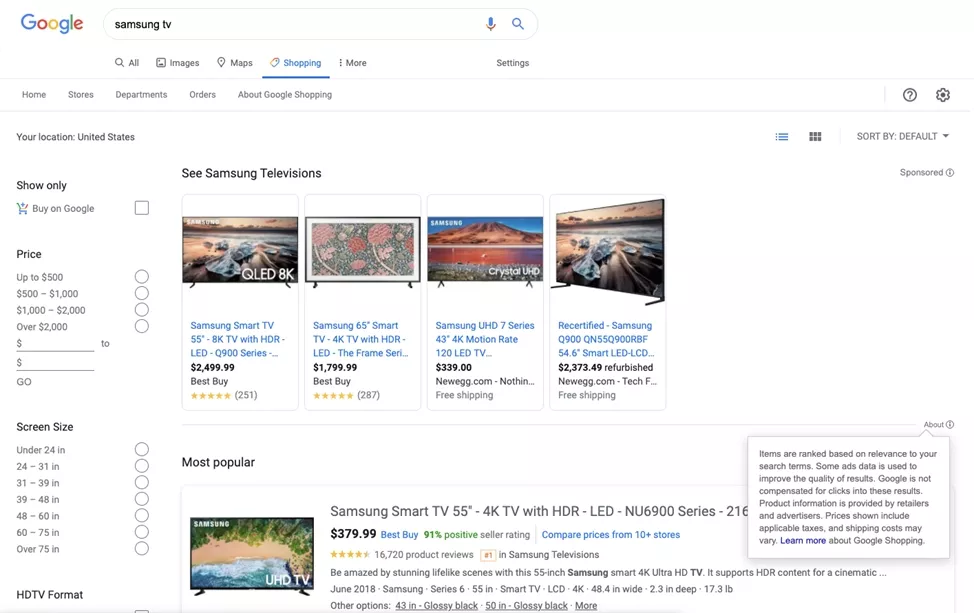The height and width of the screenshot is (613, 974).
Task: Click the maximum price field
Action: pos(55,363)
